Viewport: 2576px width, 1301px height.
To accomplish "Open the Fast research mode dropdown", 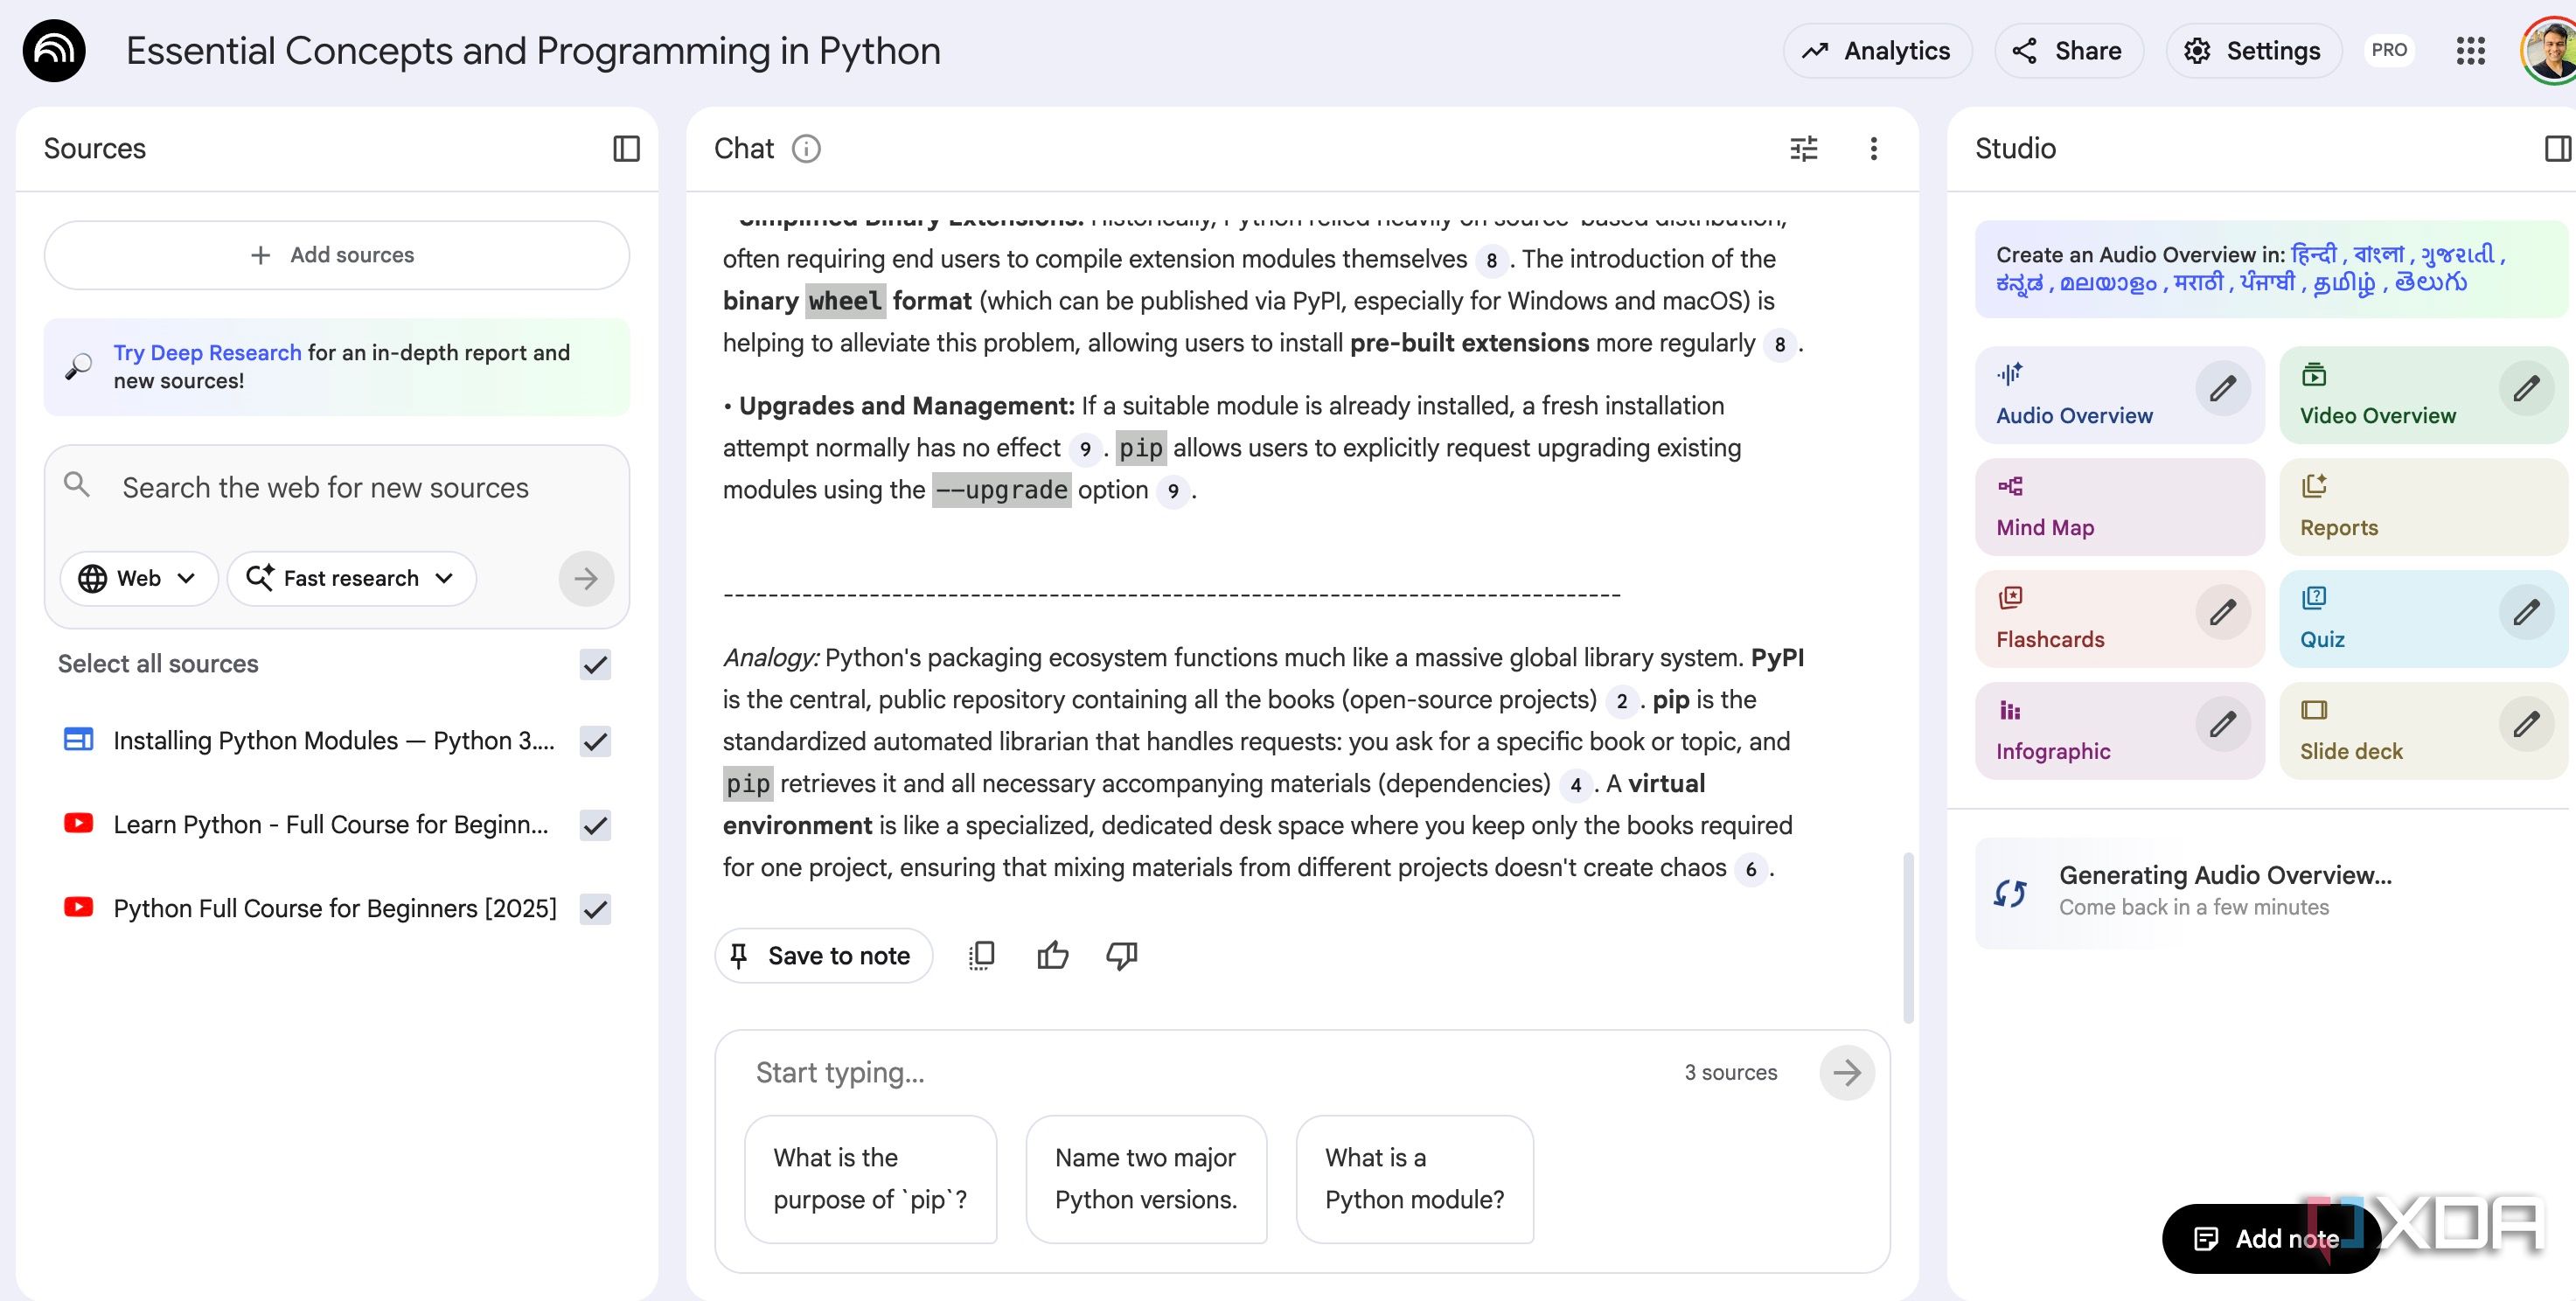I will pyautogui.click(x=351, y=579).
